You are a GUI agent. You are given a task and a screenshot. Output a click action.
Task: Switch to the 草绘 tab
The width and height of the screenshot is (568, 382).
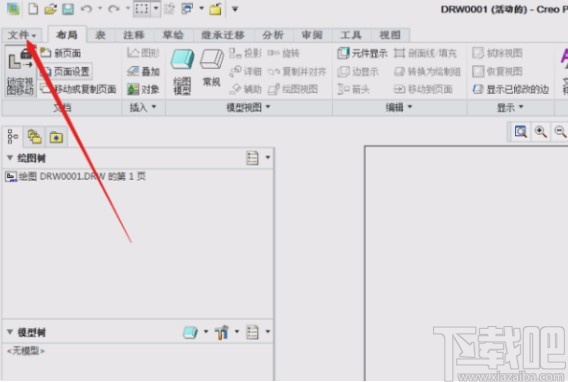[x=173, y=35]
